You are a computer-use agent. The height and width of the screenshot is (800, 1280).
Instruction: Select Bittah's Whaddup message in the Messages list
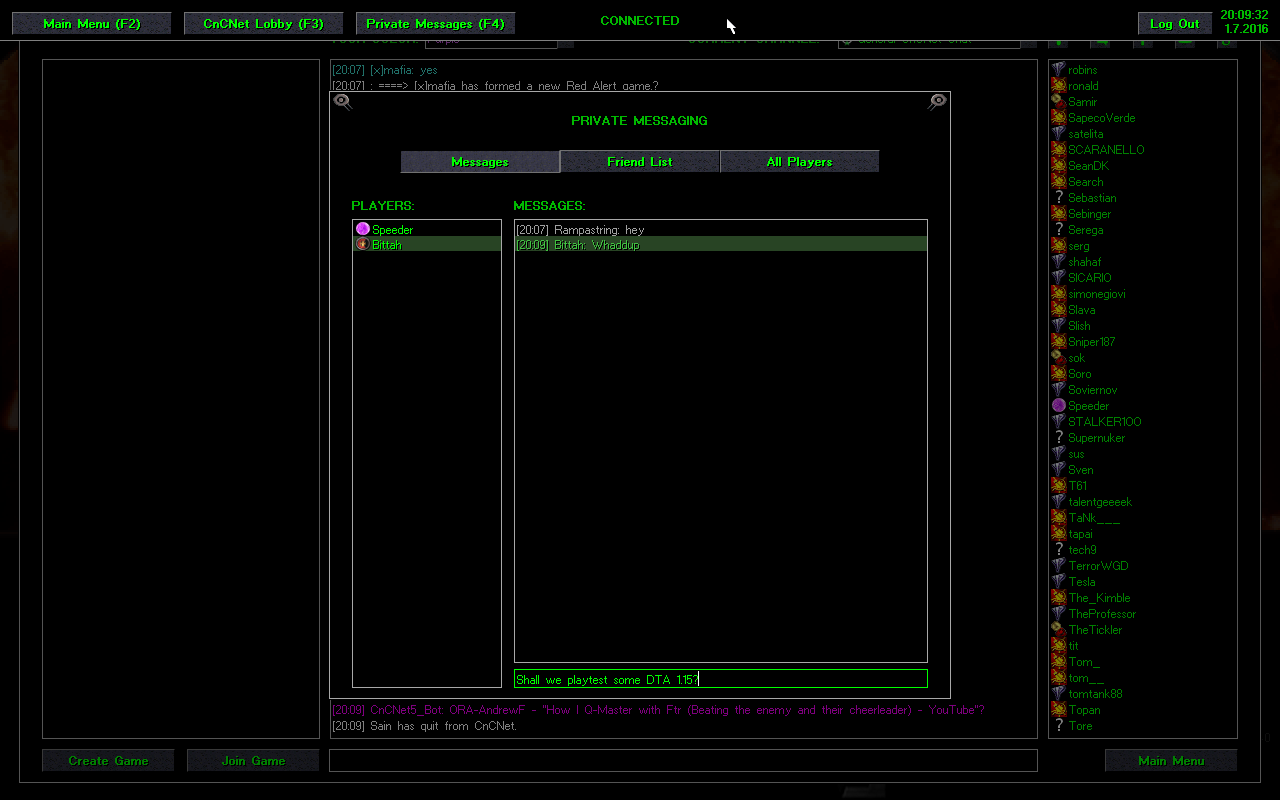click(x=720, y=245)
